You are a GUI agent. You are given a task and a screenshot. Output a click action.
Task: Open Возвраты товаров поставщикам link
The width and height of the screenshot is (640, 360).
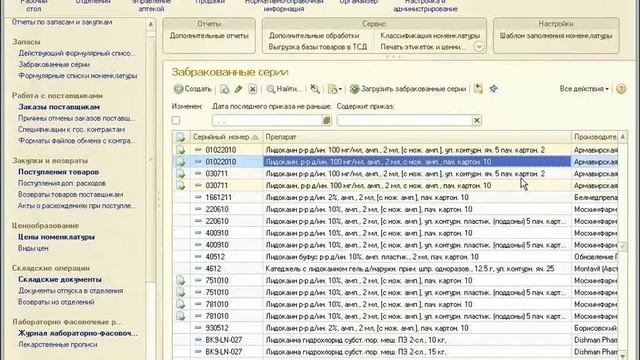click(70, 195)
